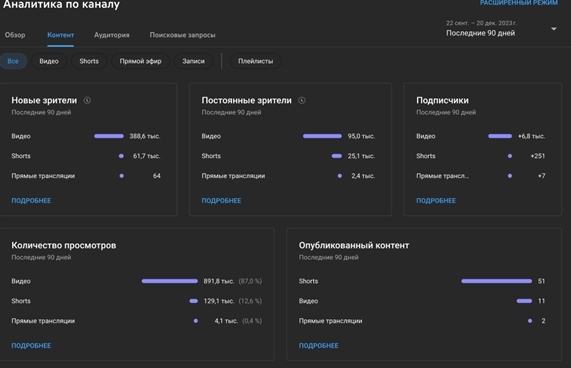Open ПОДРОБНЕЕ under Новые зрители
Image resolution: width=571 pixels, height=368 pixels.
[31, 201]
